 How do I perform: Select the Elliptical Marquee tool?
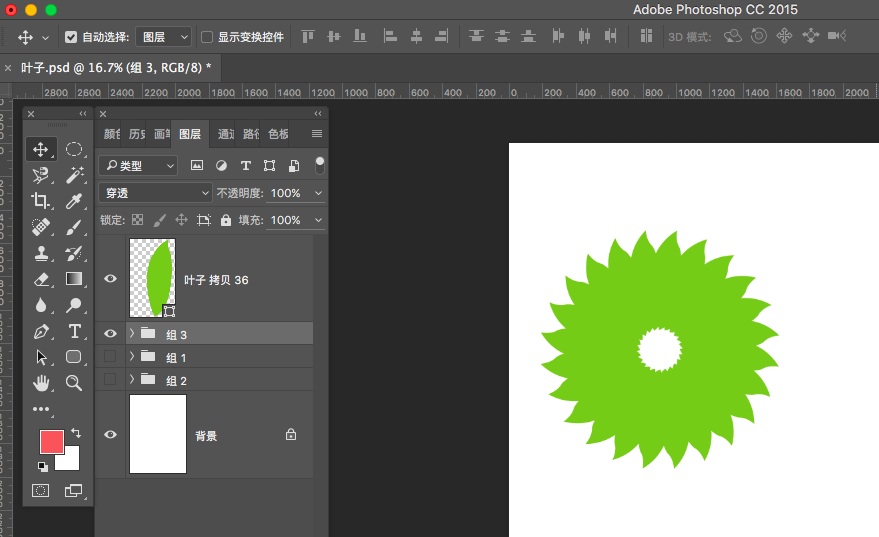(73, 149)
